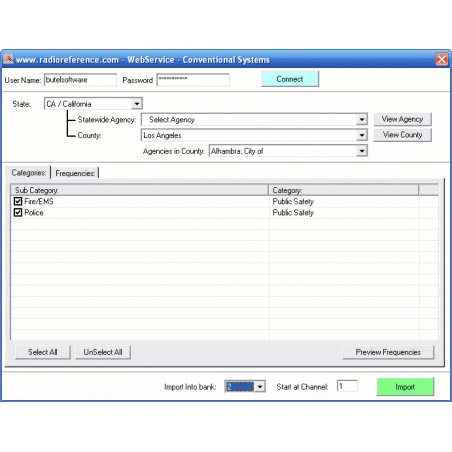Select the Fire/EMS row text
The height and width of the screenshot is (452, 452).
point(39,201)
